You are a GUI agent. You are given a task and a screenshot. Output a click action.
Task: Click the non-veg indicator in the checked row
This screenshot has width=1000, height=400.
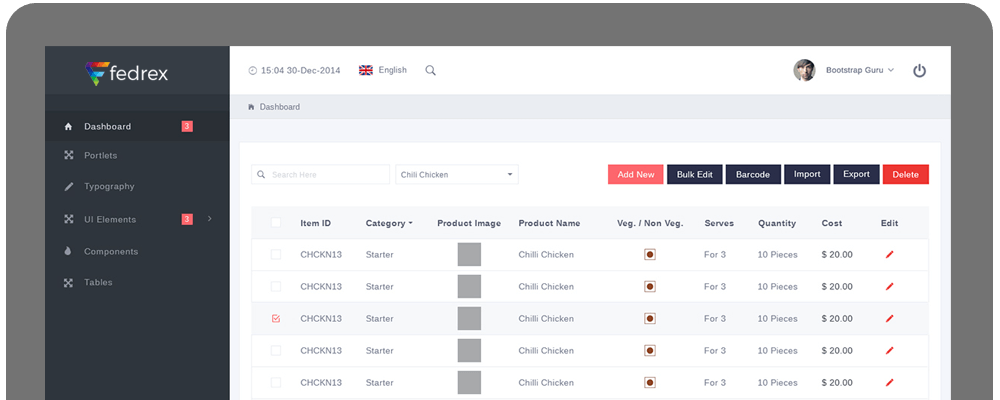[650, 318]
